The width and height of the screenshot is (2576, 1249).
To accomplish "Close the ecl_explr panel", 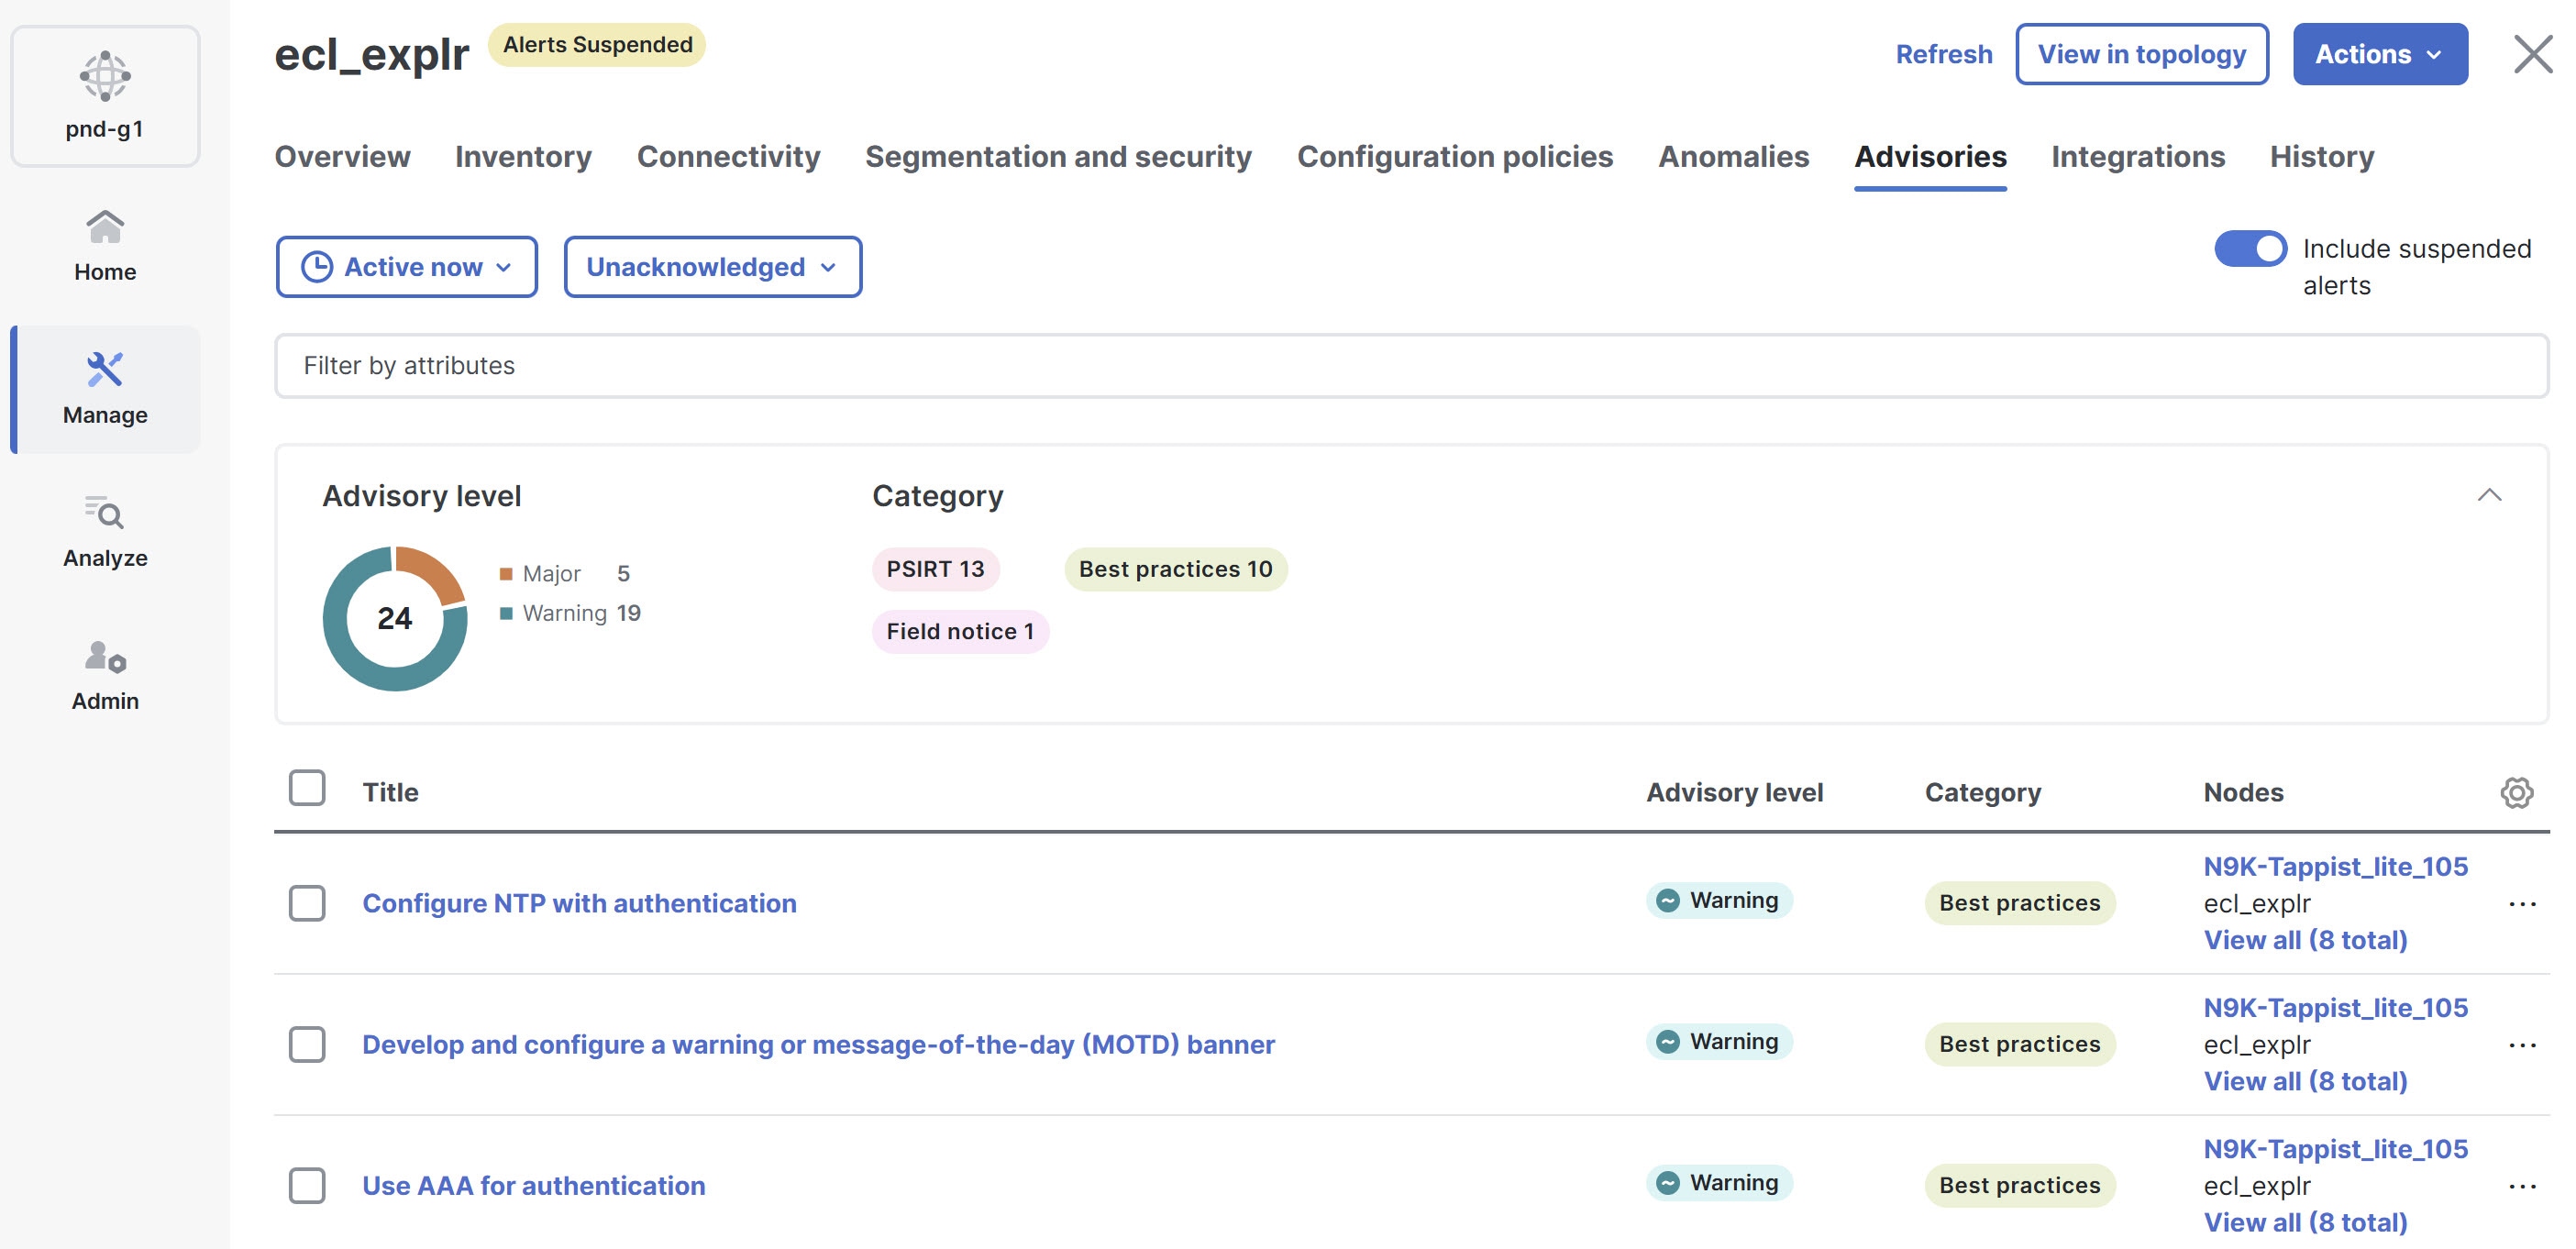I will (x=2533, y=54).
